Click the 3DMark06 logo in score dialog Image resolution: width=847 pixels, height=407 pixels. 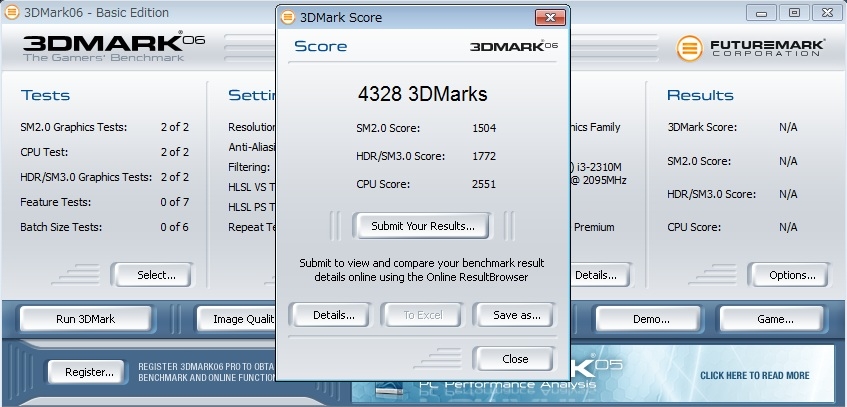click(x=514, y=46)
